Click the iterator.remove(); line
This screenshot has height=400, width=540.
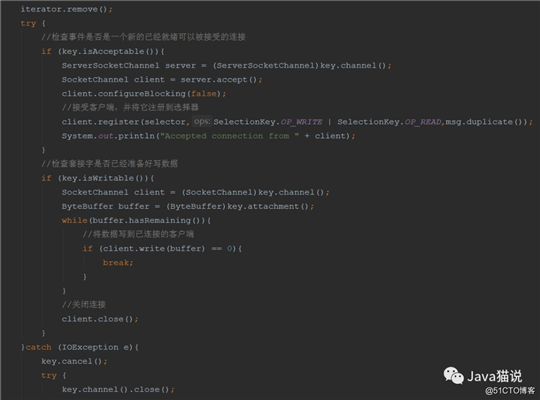coord(66,9)
